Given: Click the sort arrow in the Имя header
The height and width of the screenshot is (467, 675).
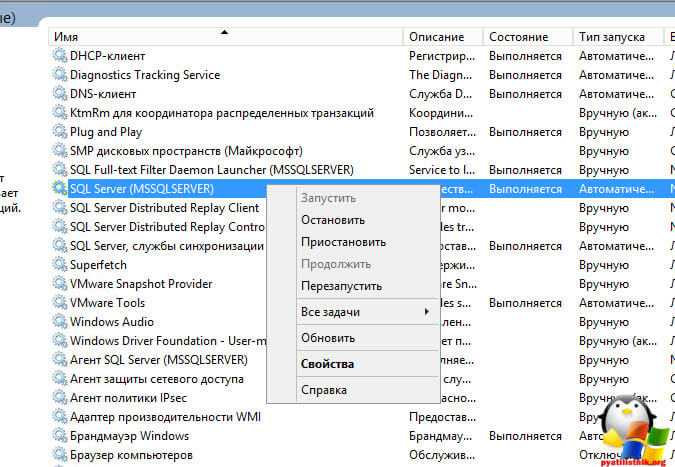Looking at the screenshot, I should tap(224, 32).
